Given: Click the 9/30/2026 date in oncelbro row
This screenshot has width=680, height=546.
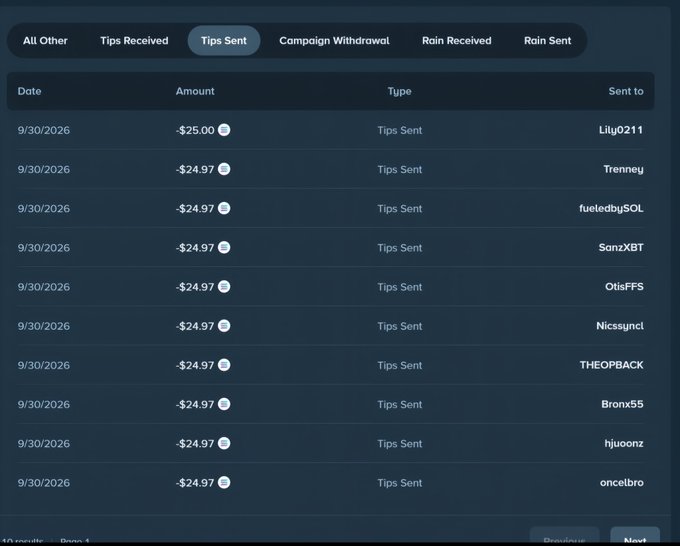Looking at the screenshot, I should tap(44, 483).
